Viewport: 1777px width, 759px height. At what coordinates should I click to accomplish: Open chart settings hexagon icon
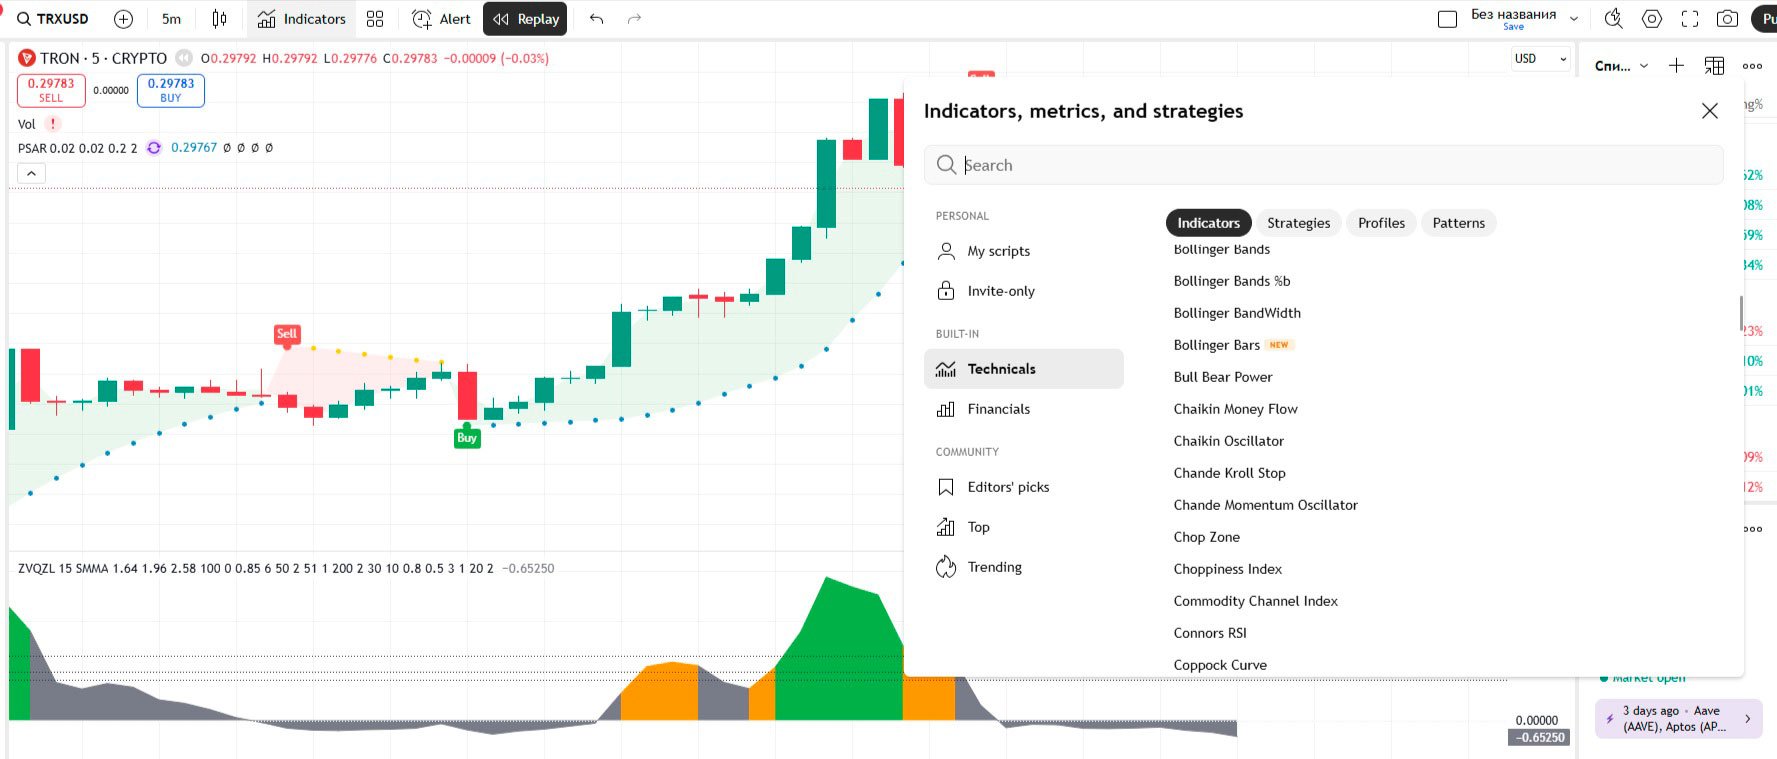[x=1652, y=19]
